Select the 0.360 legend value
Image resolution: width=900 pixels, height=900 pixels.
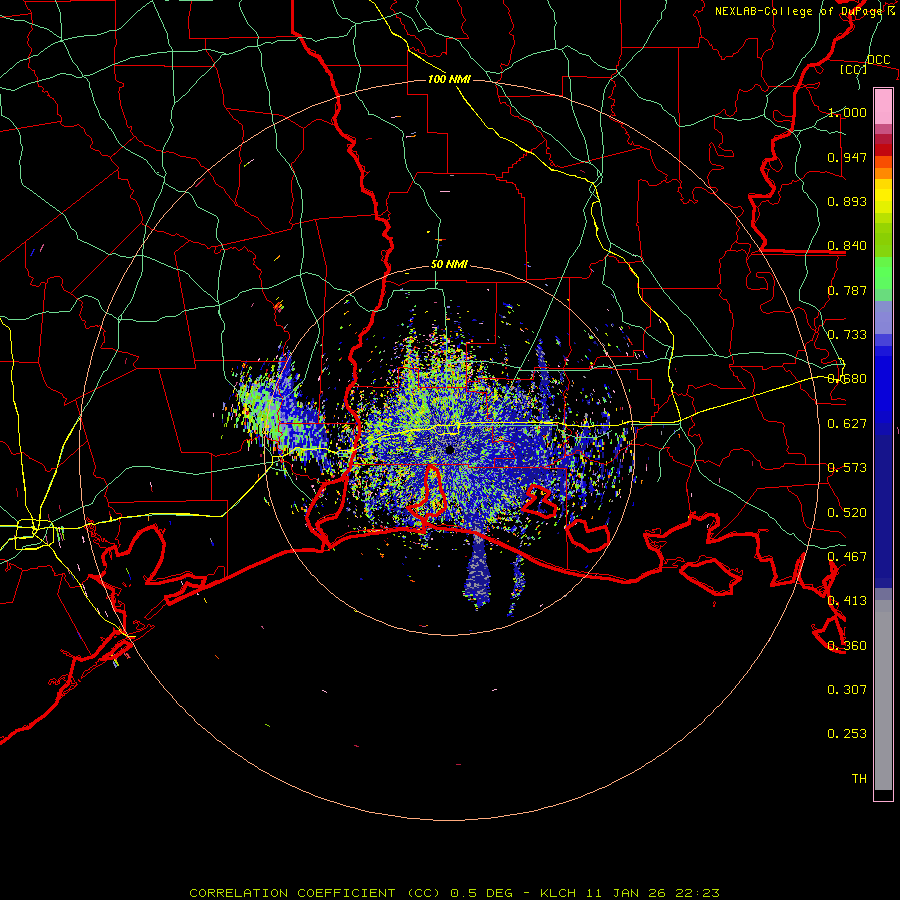coord(847,646)
